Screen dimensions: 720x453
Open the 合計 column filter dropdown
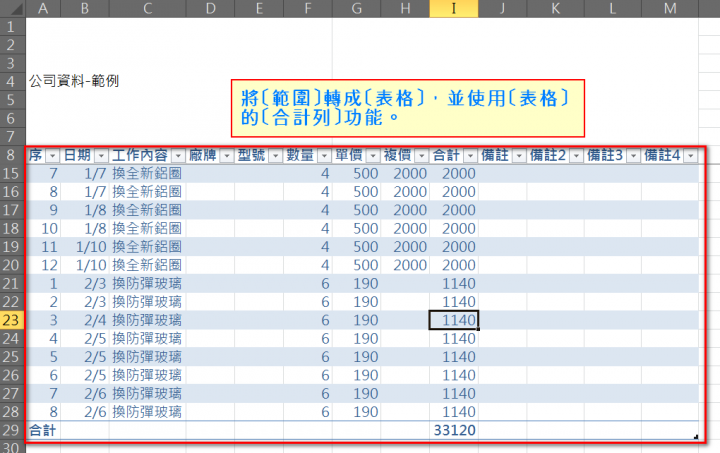(x=470, y=156)
